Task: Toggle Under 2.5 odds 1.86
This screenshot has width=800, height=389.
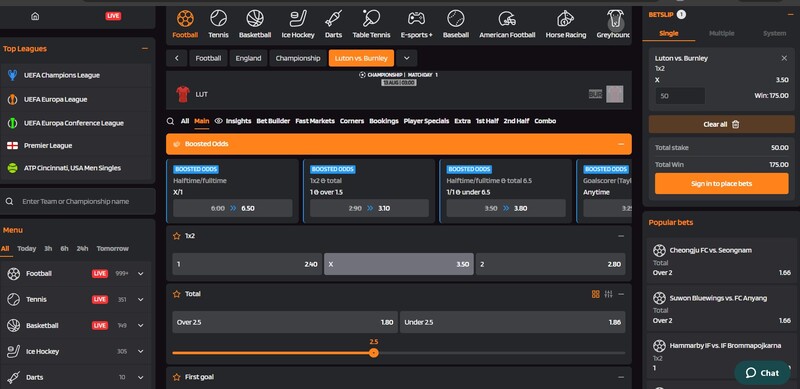Action: click(x=512, y=322)
